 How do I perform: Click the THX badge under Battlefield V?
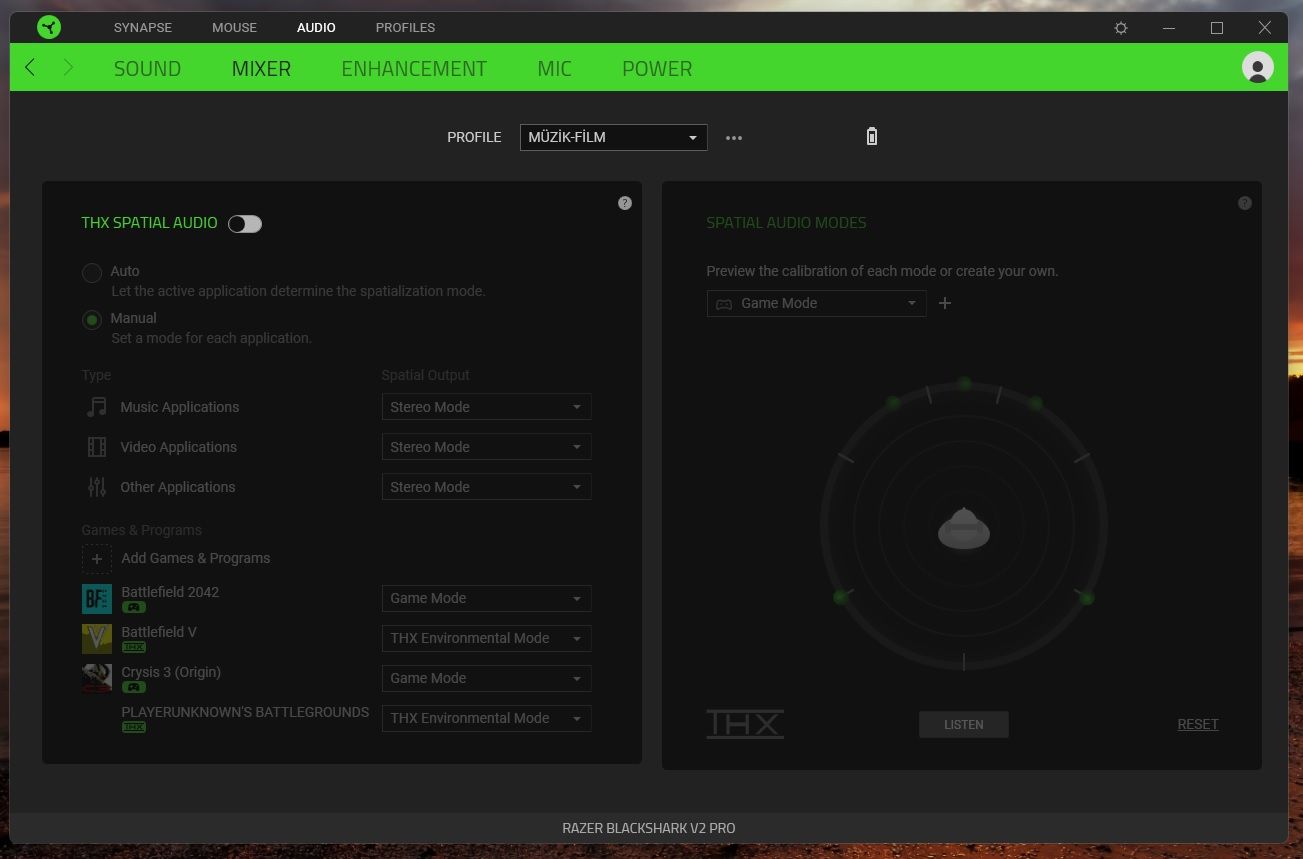[x=134, y=647]
